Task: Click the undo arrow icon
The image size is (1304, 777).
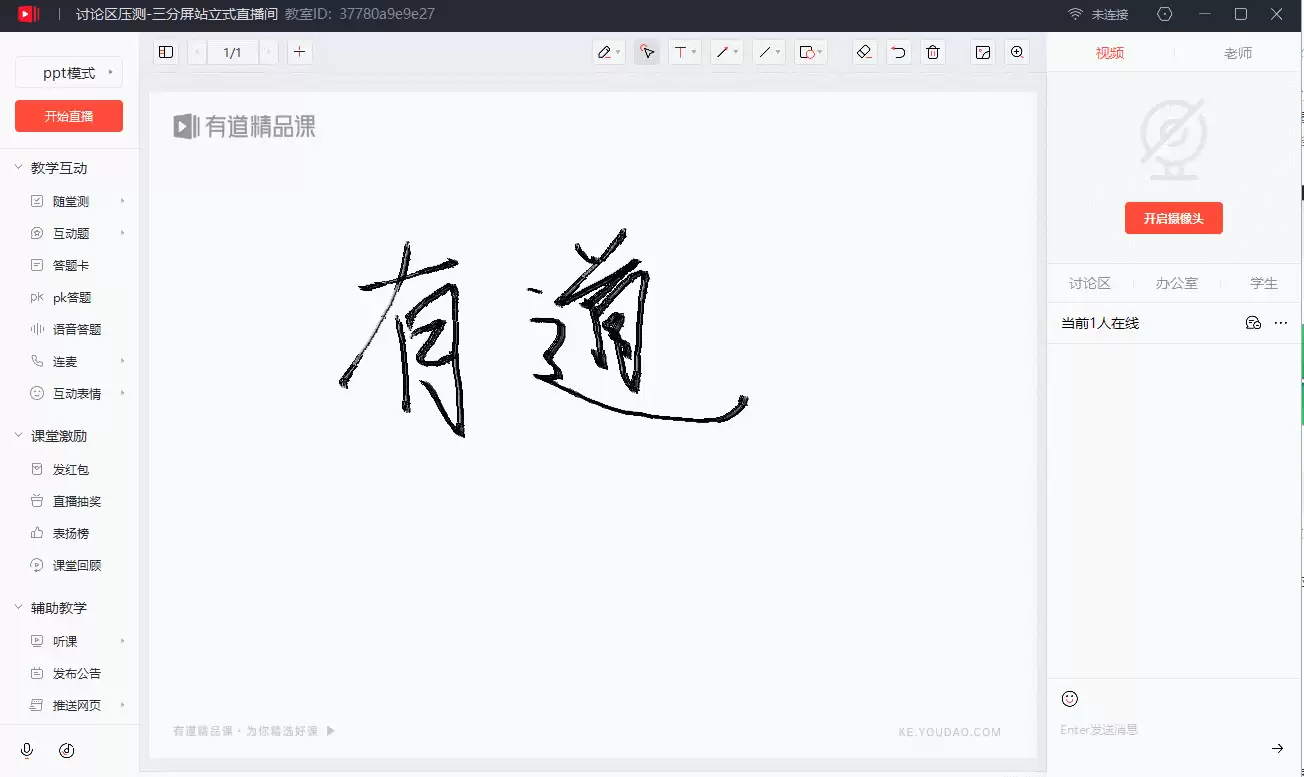Action: coord(899,53)
